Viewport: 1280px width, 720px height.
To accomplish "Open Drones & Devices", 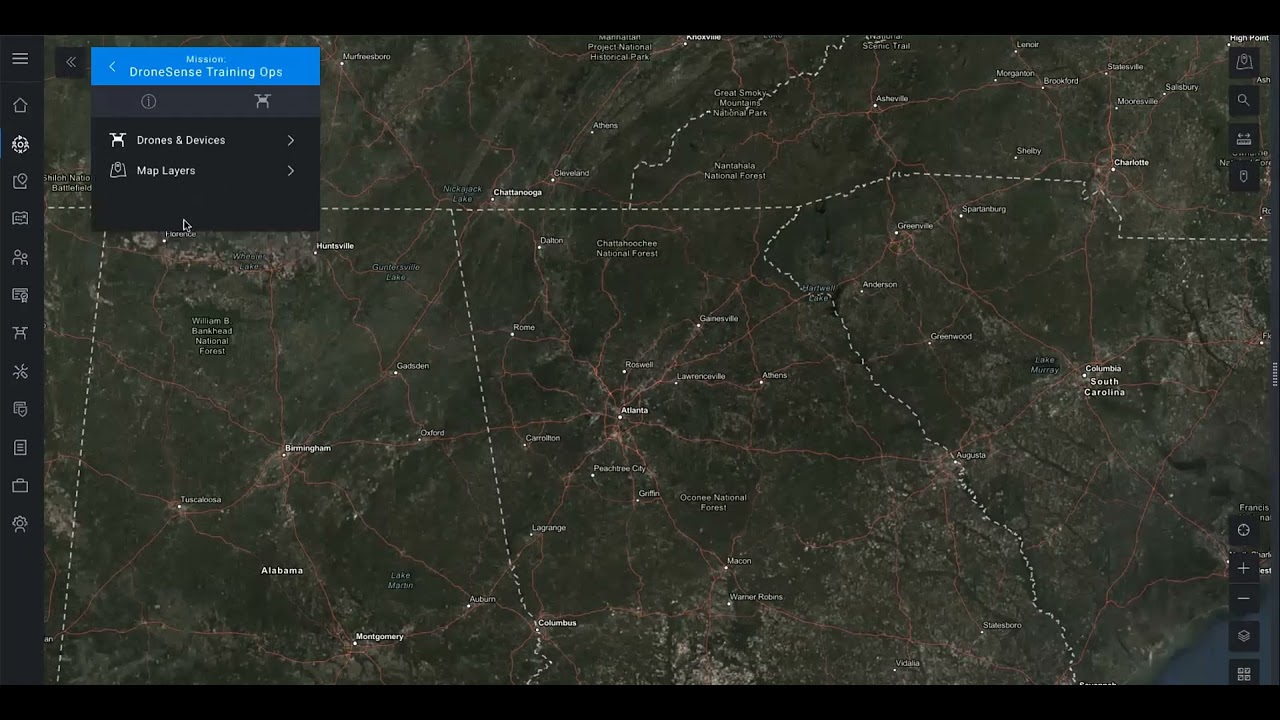I will click(x=205, y=141).
